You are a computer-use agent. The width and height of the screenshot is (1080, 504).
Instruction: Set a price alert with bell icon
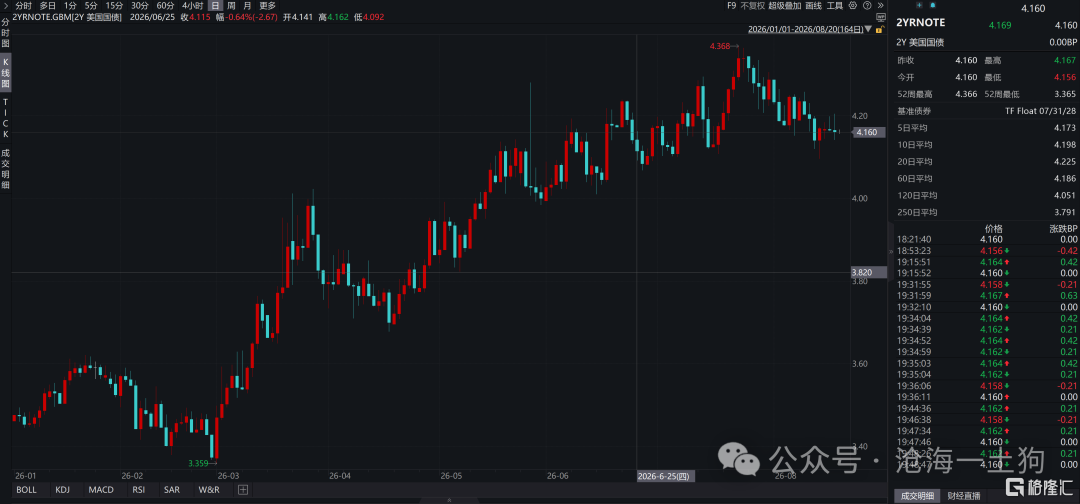pos(935,6)
